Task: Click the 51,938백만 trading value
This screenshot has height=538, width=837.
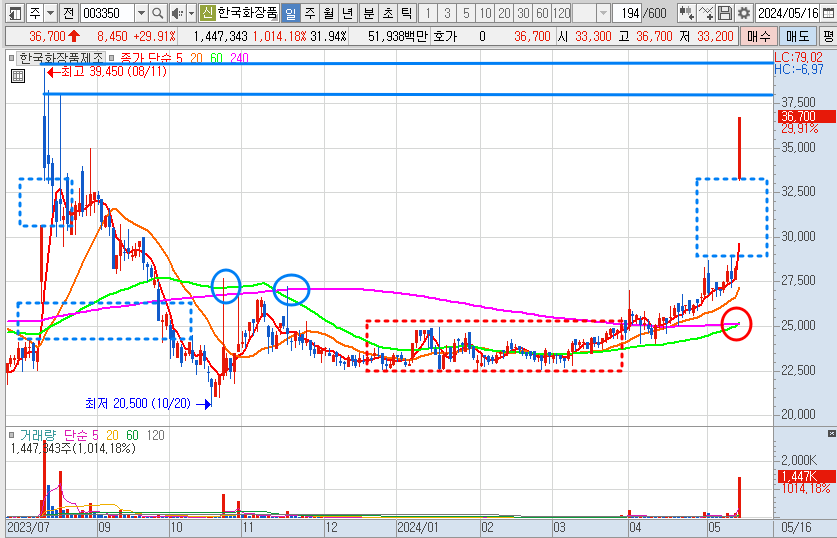Action: [398, 36]
